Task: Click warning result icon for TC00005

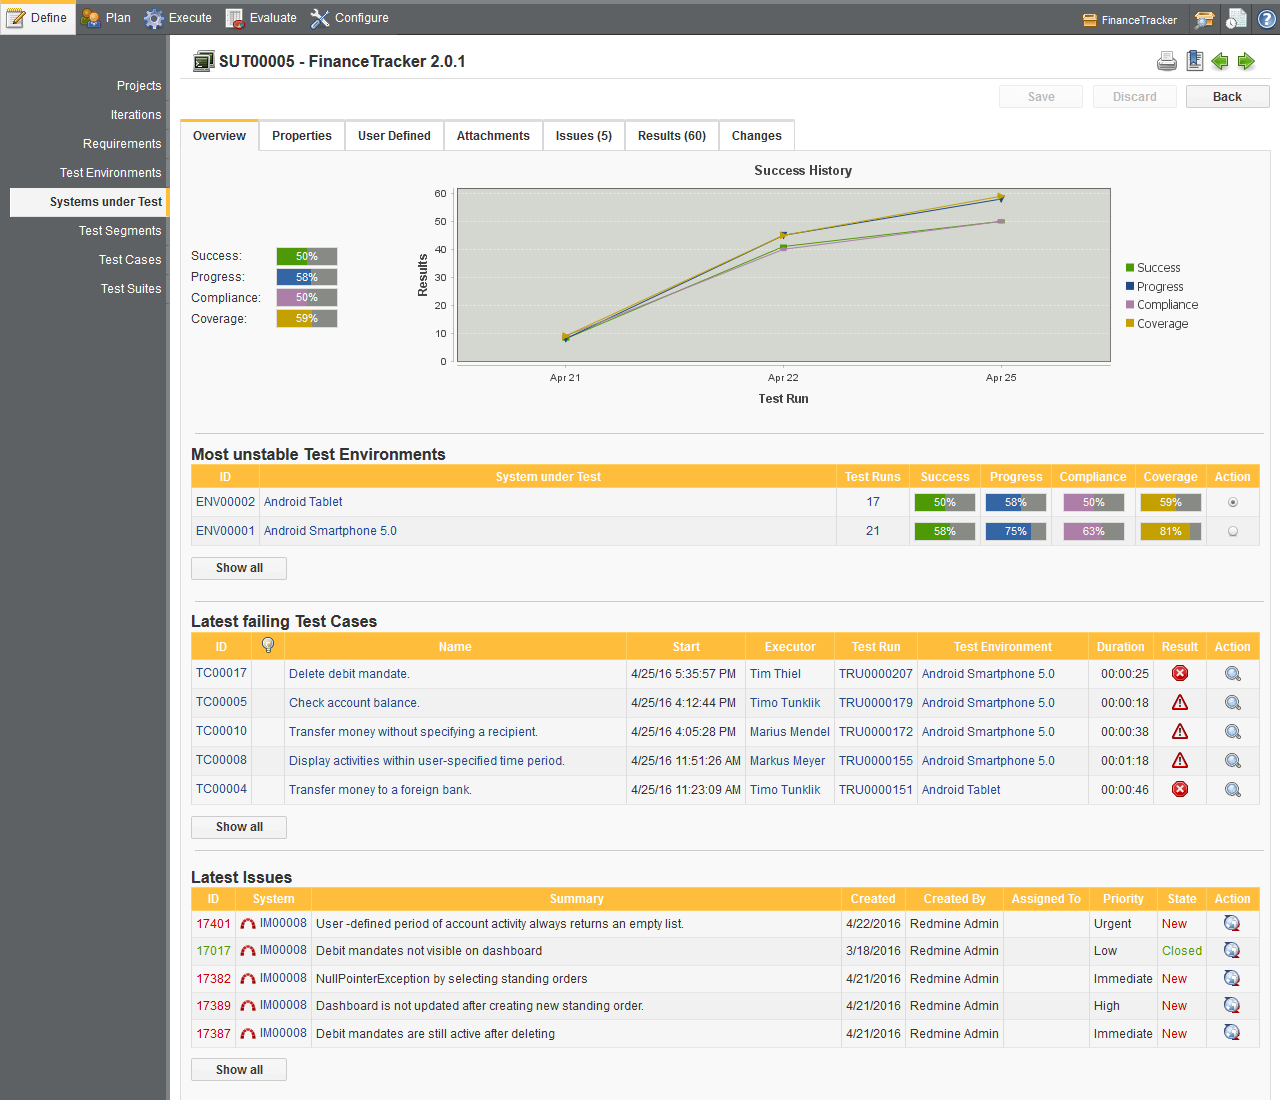Action: (1180, 702)
